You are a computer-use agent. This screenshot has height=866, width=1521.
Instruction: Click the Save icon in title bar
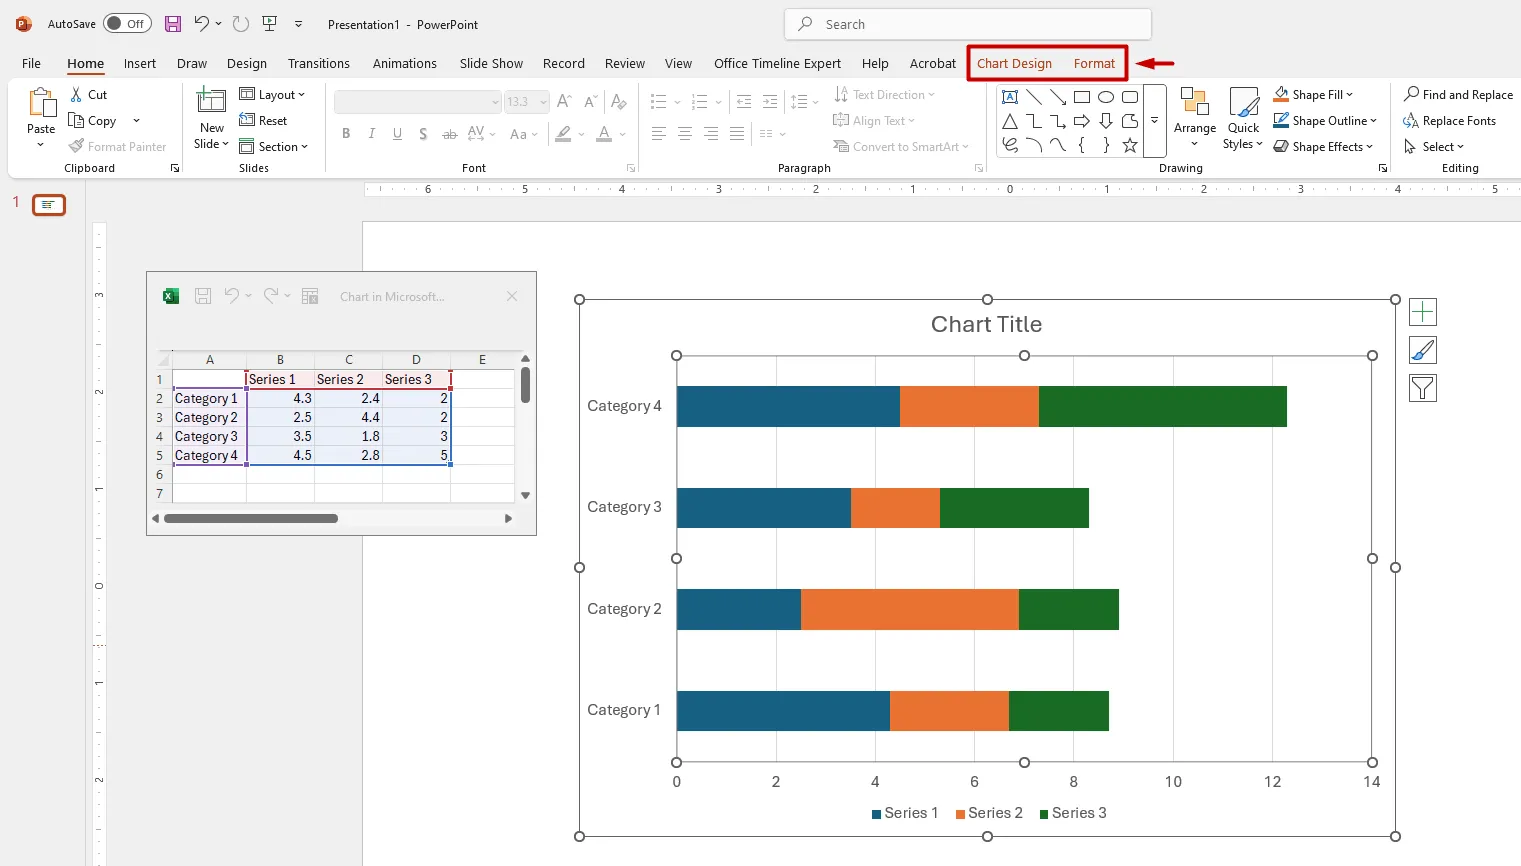coord(173,24)
